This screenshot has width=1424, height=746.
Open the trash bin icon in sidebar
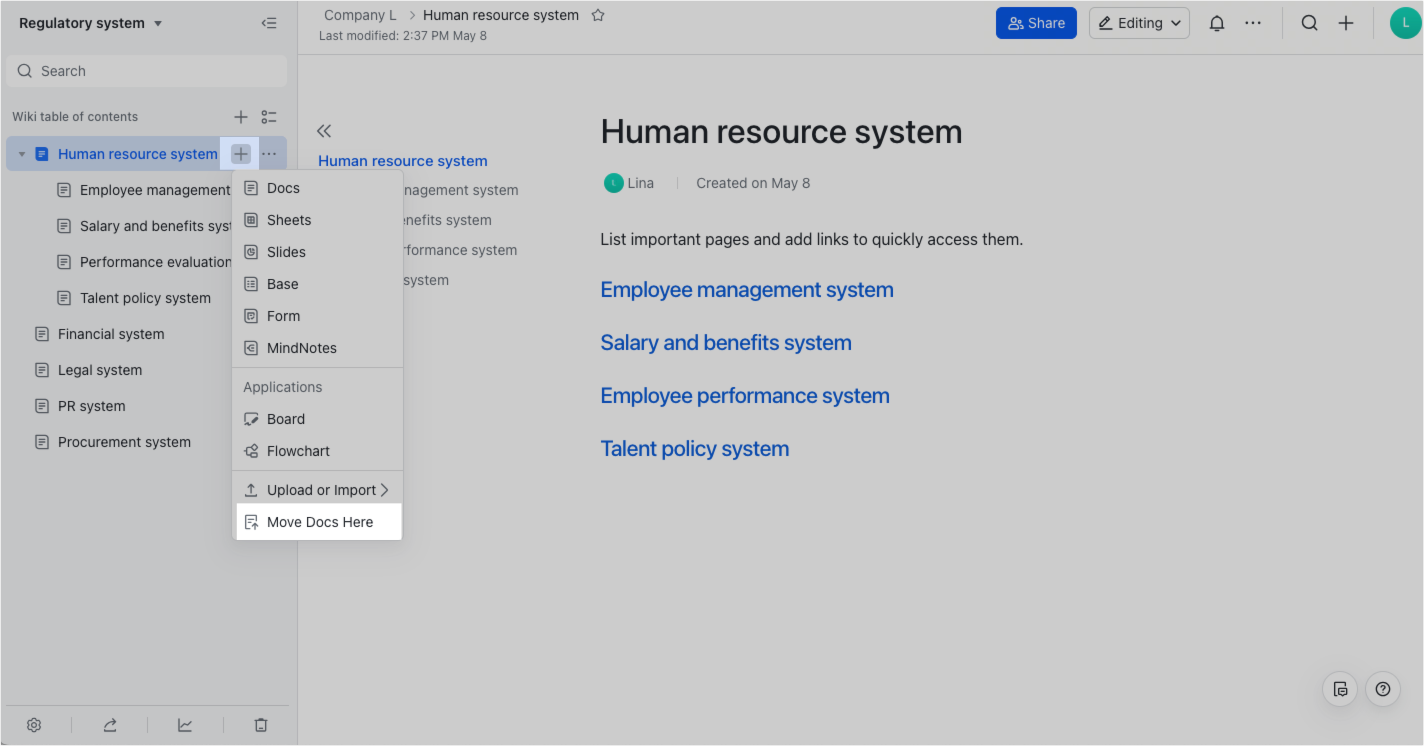pyautogui.click(x=261, y=725)
